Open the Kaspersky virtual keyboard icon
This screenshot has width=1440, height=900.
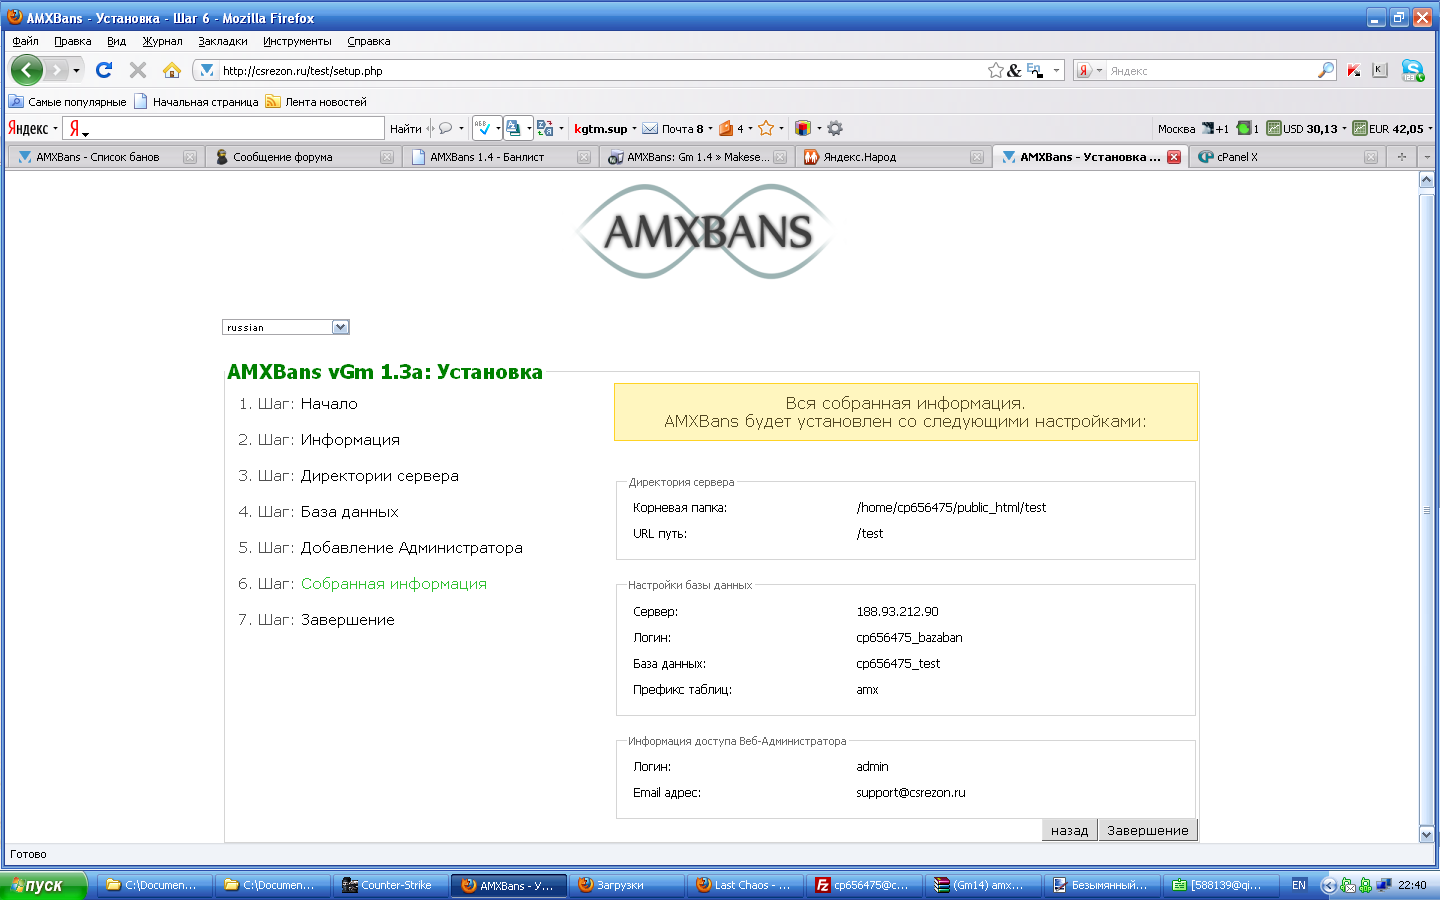pyautogui.click(x=1380, y=70)
